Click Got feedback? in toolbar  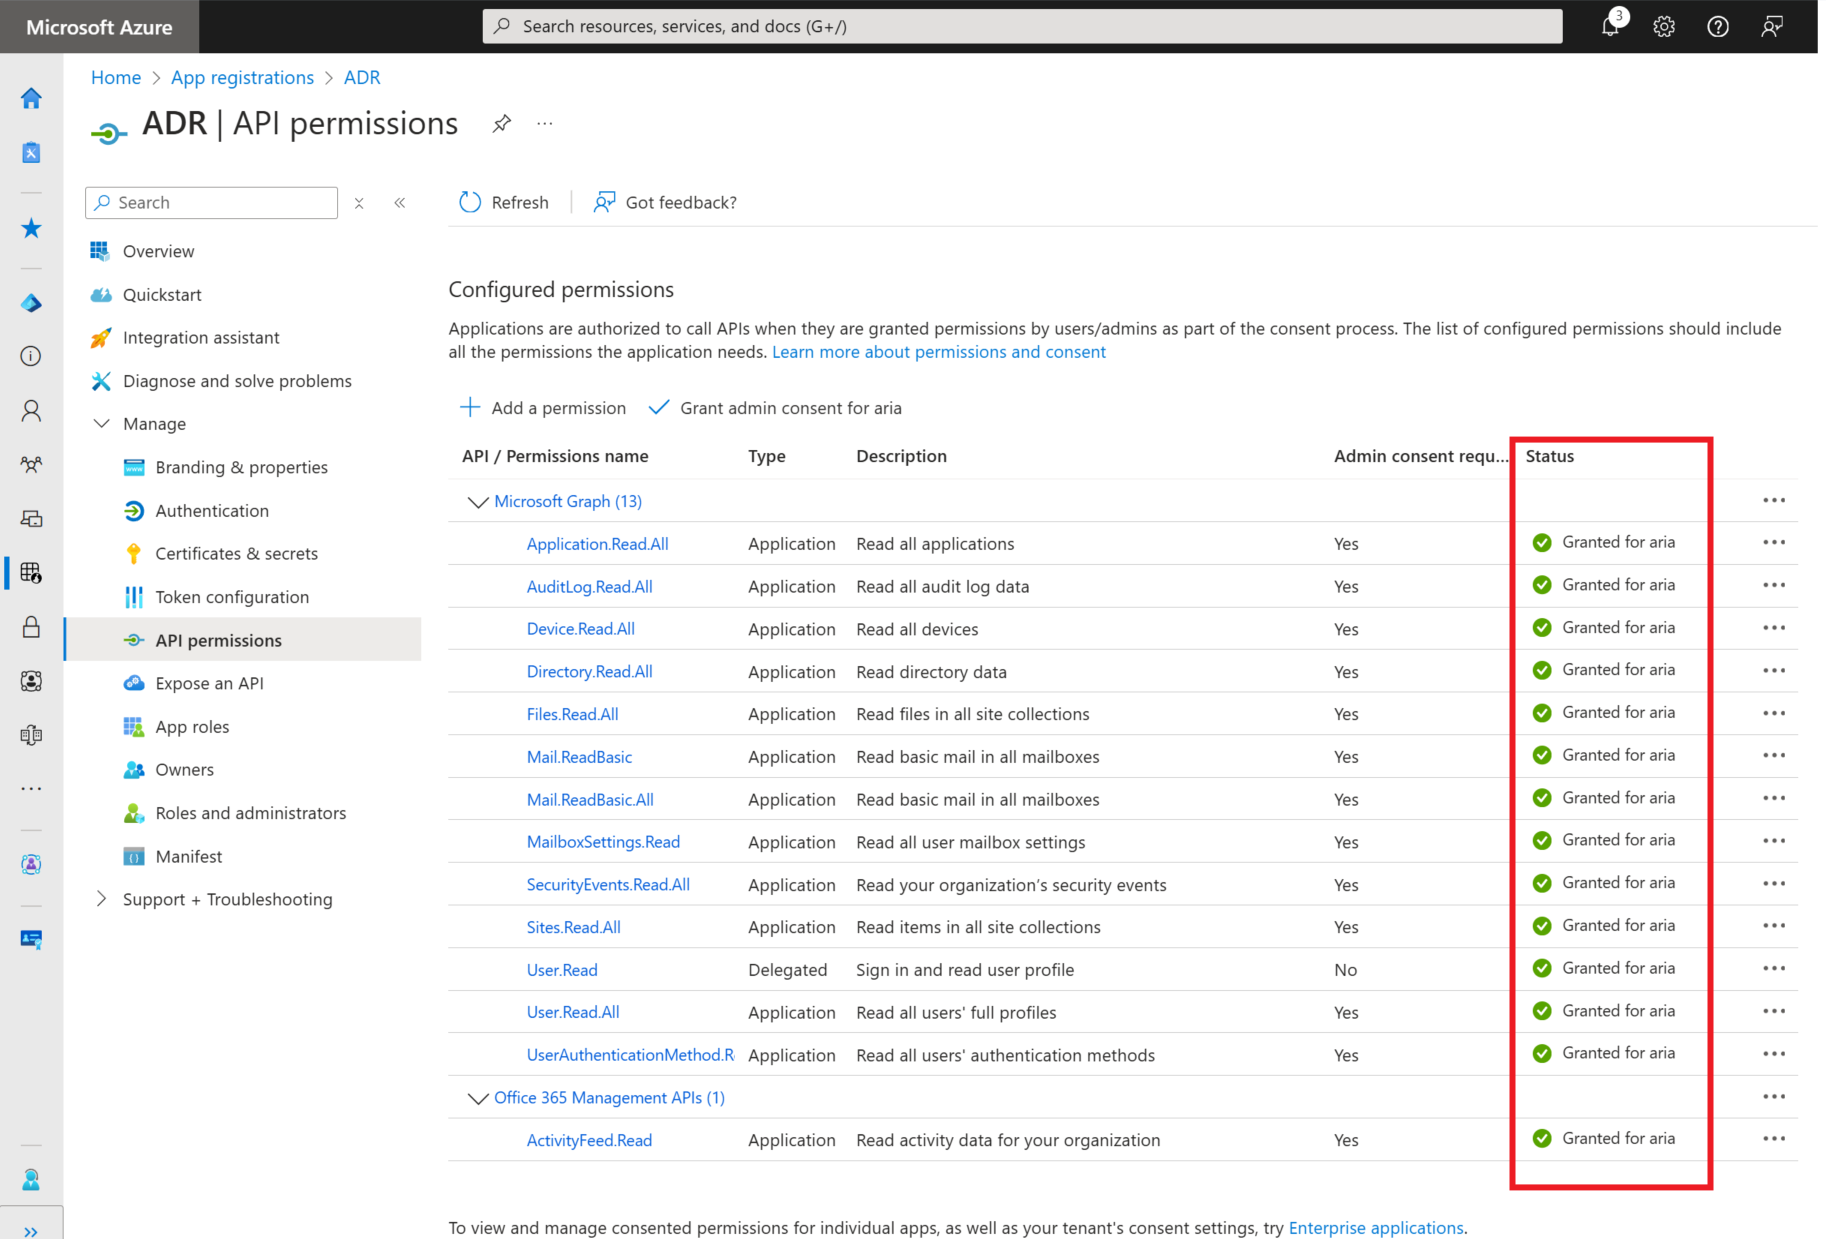tap(665, 203)
